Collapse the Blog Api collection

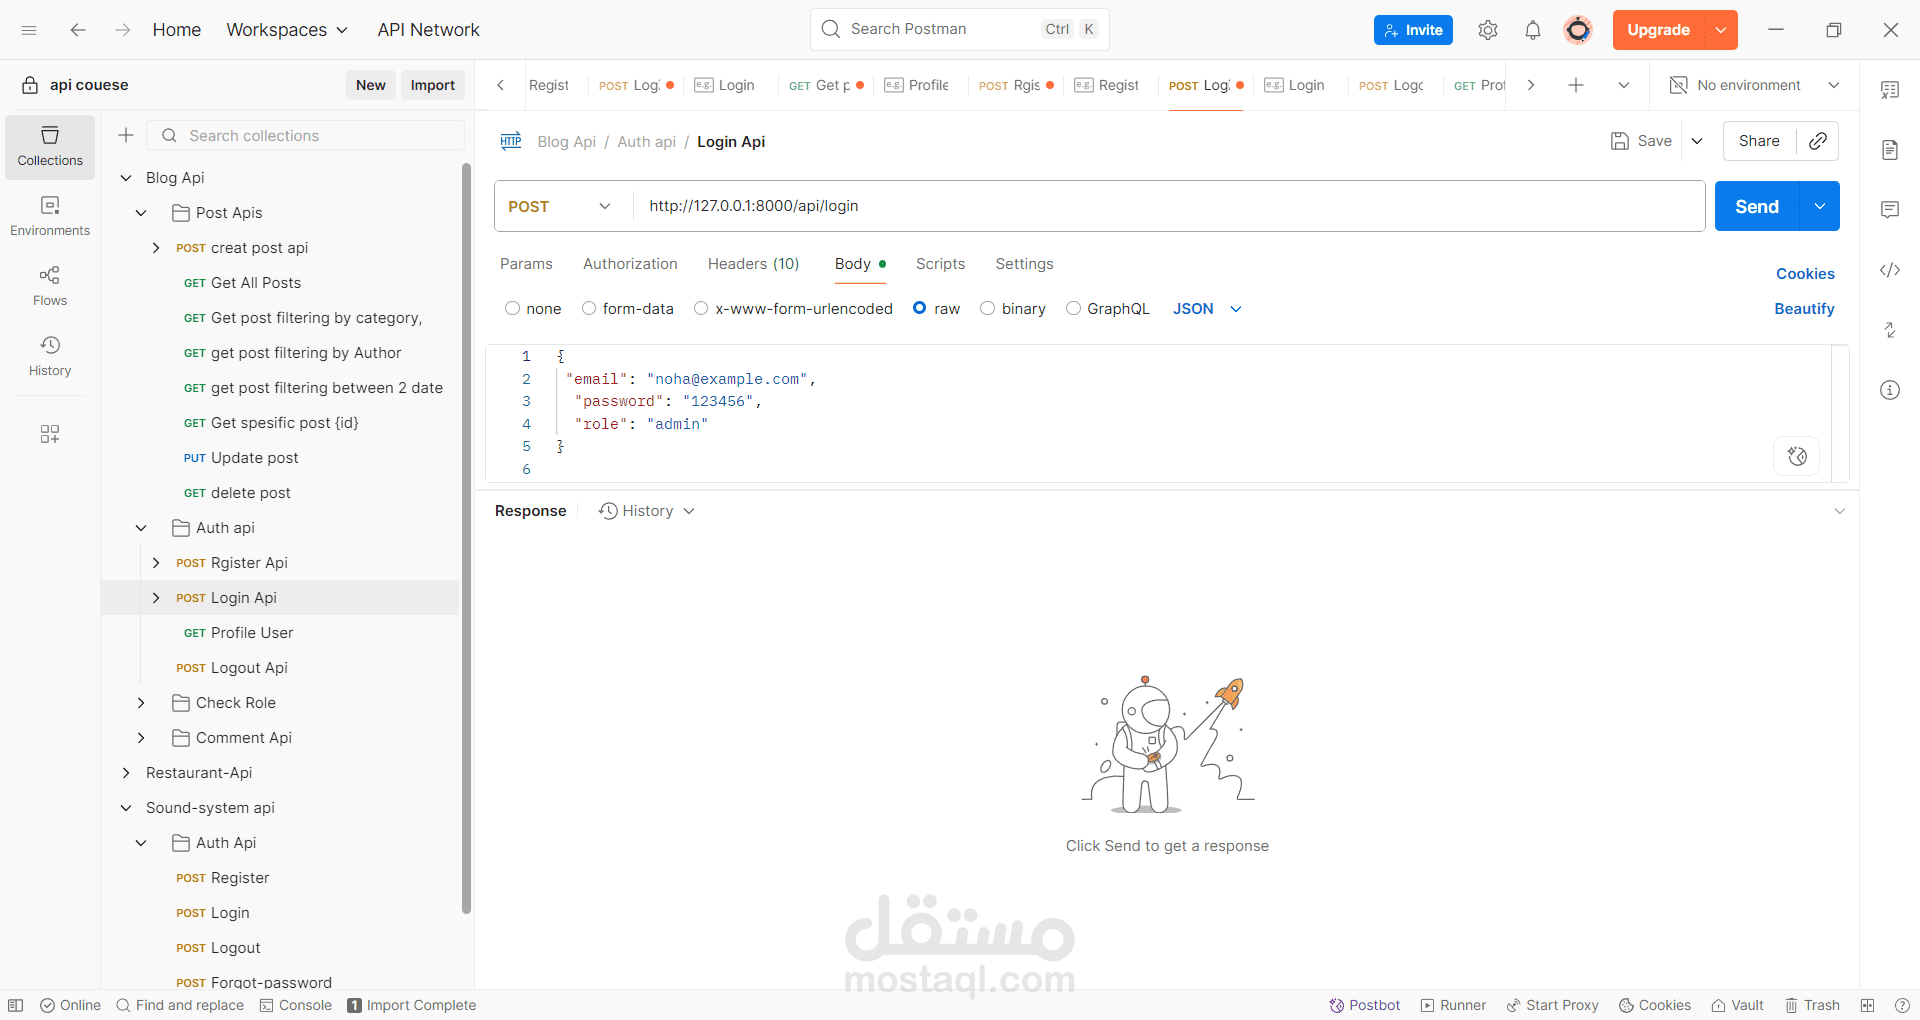coord(126,178)
